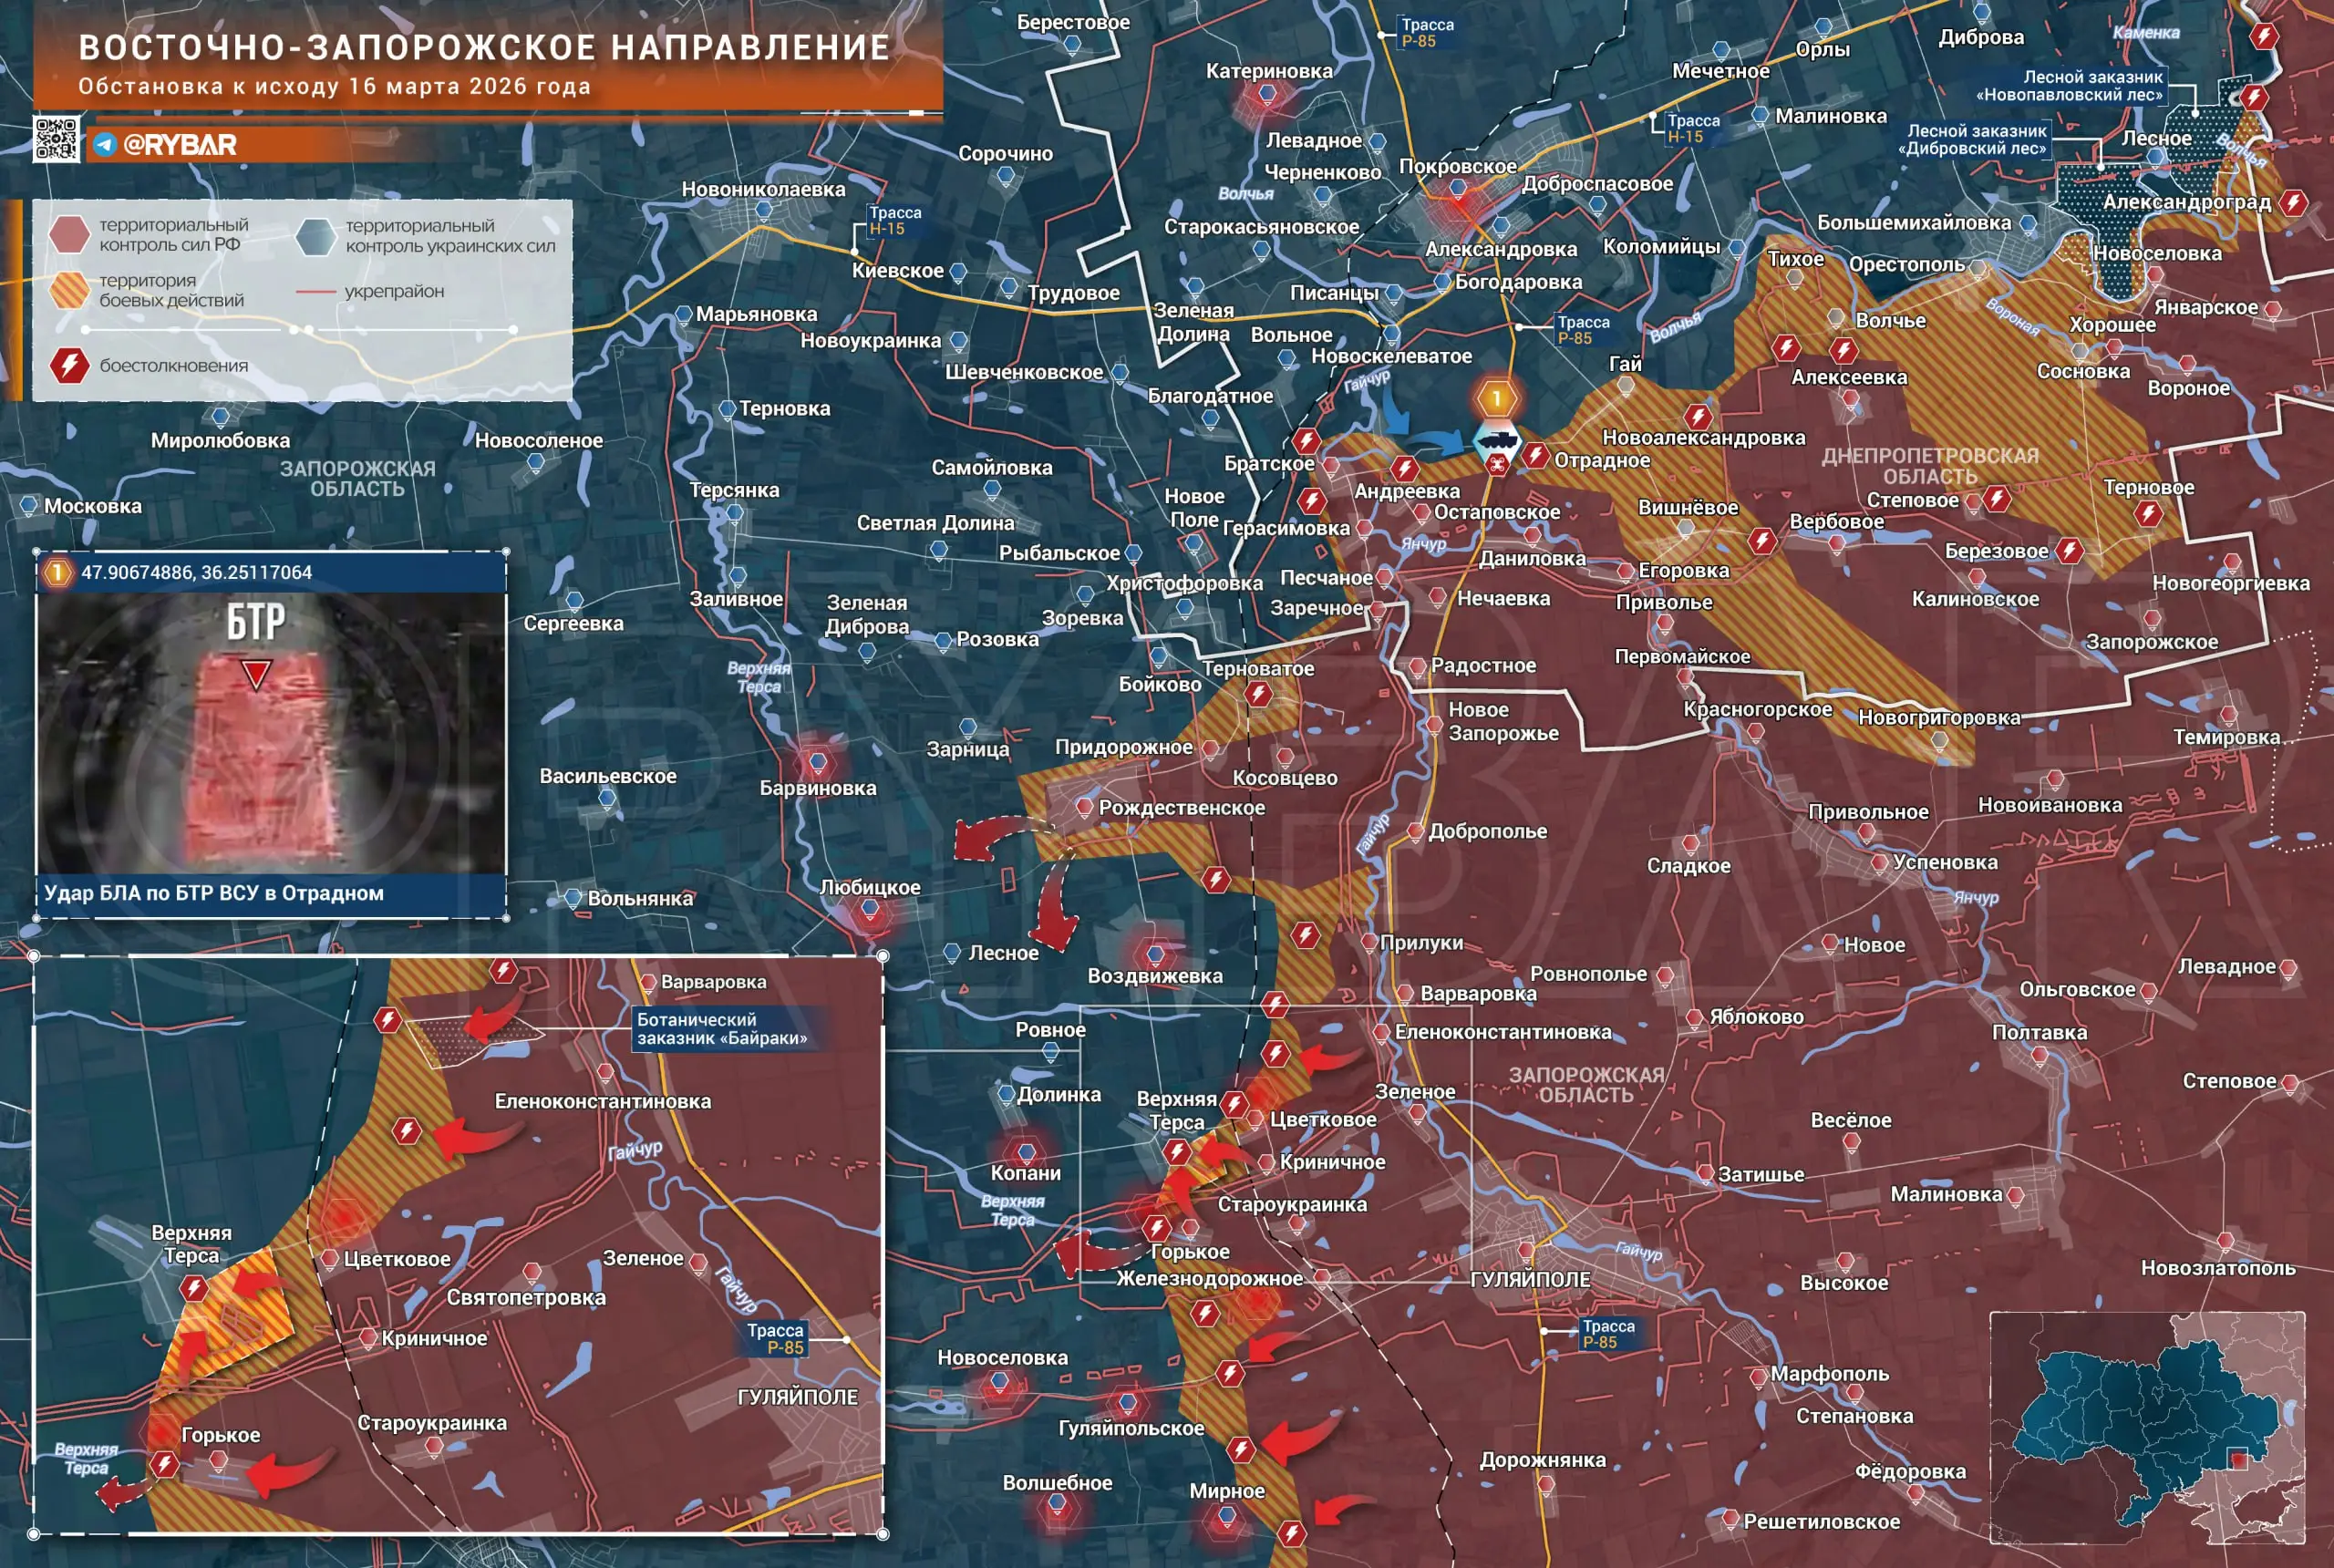Viewport: 2334px width, 1568px height.
Task: Click the @RYBAR channel link
Action: pos(180,145)
